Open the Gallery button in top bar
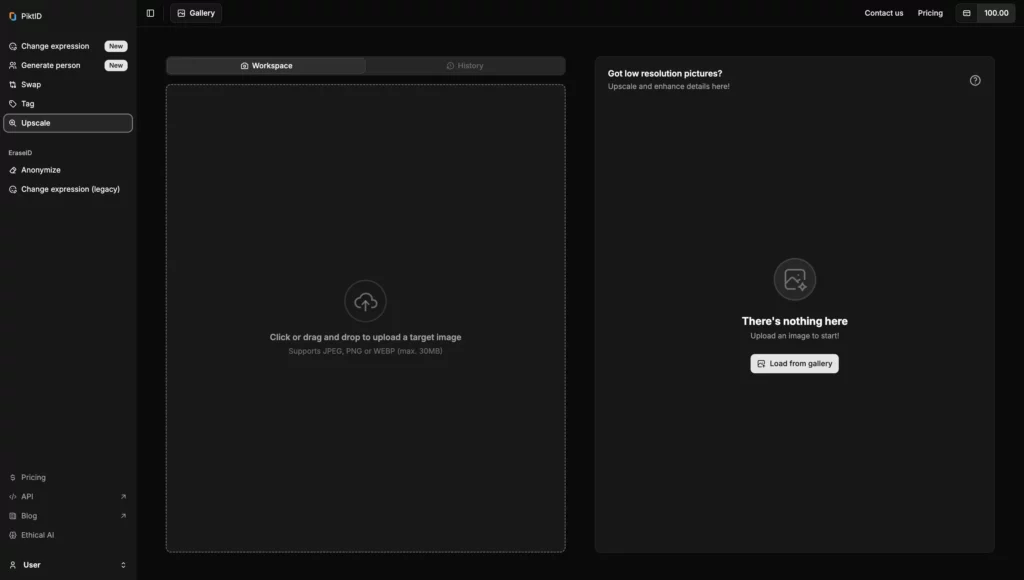The height and width of the screenshot is (580, 1024). click(196, 13)
